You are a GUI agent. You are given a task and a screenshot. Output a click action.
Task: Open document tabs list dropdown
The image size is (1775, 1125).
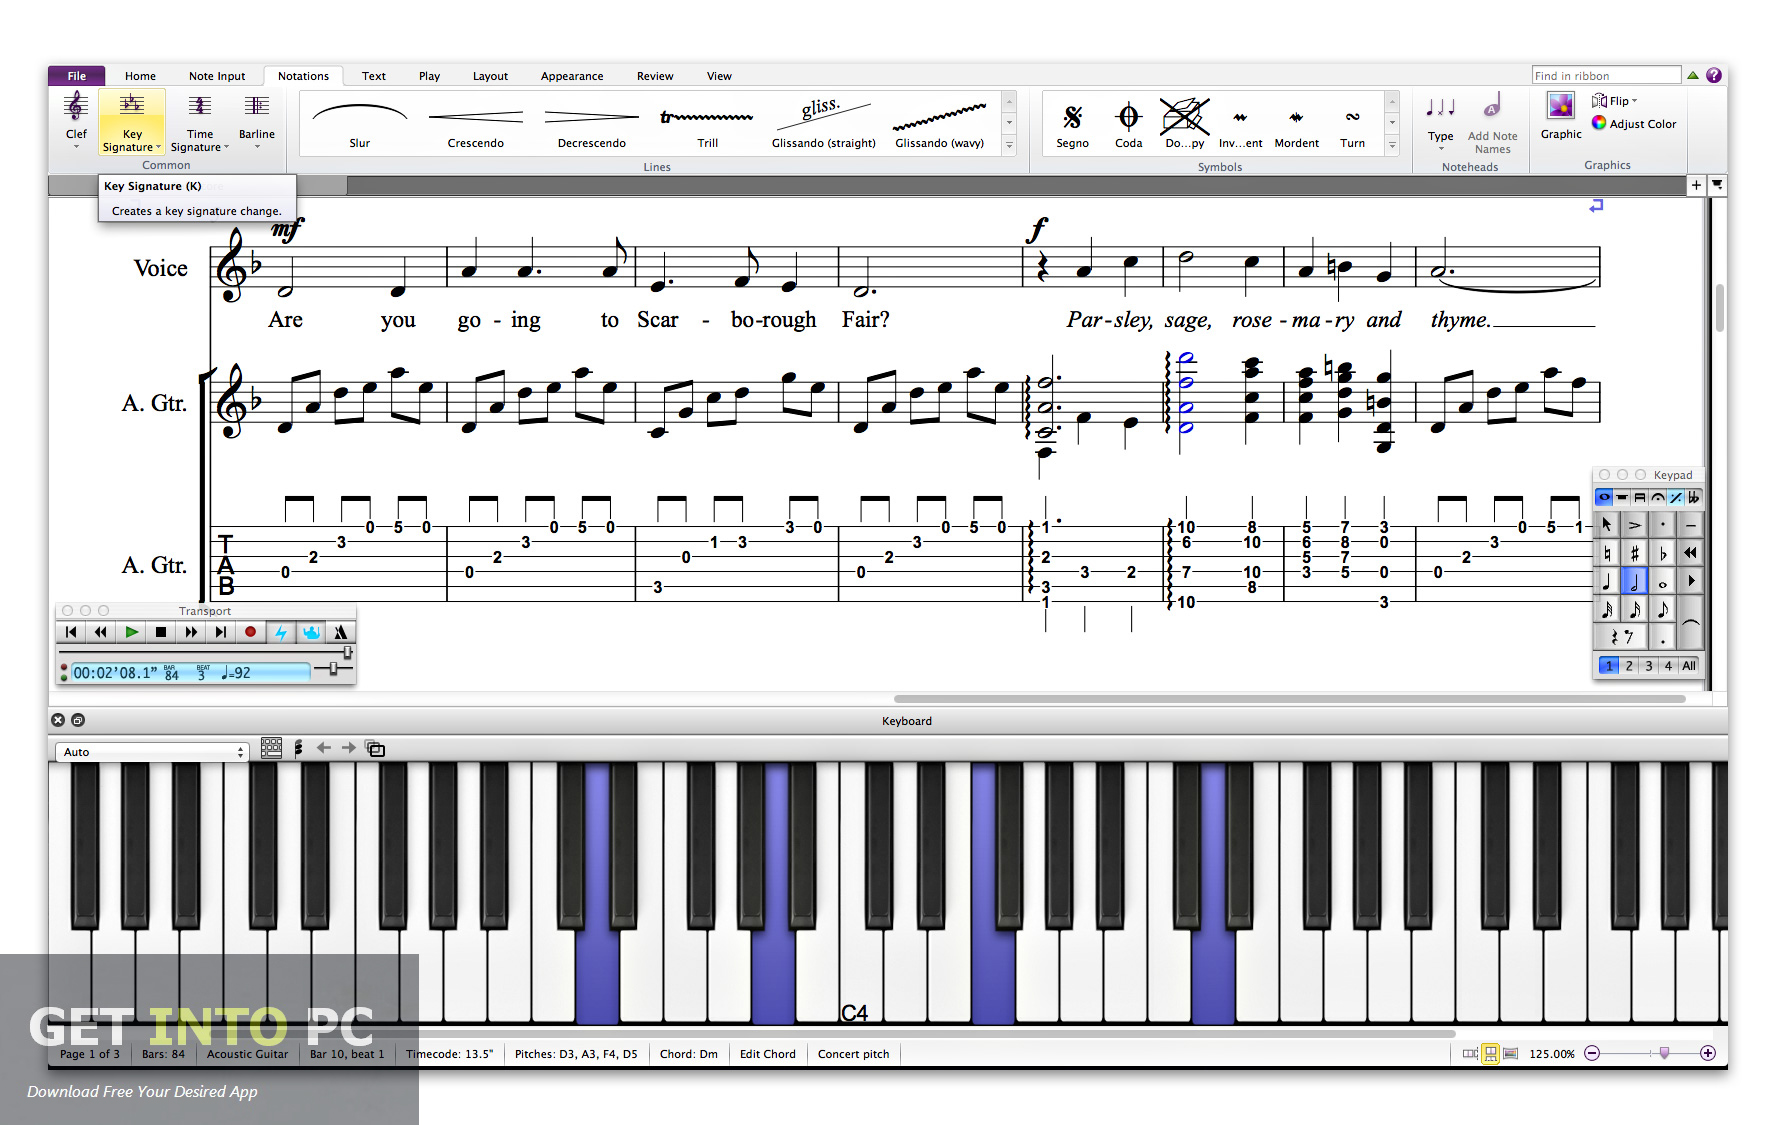coord(1717,185)
